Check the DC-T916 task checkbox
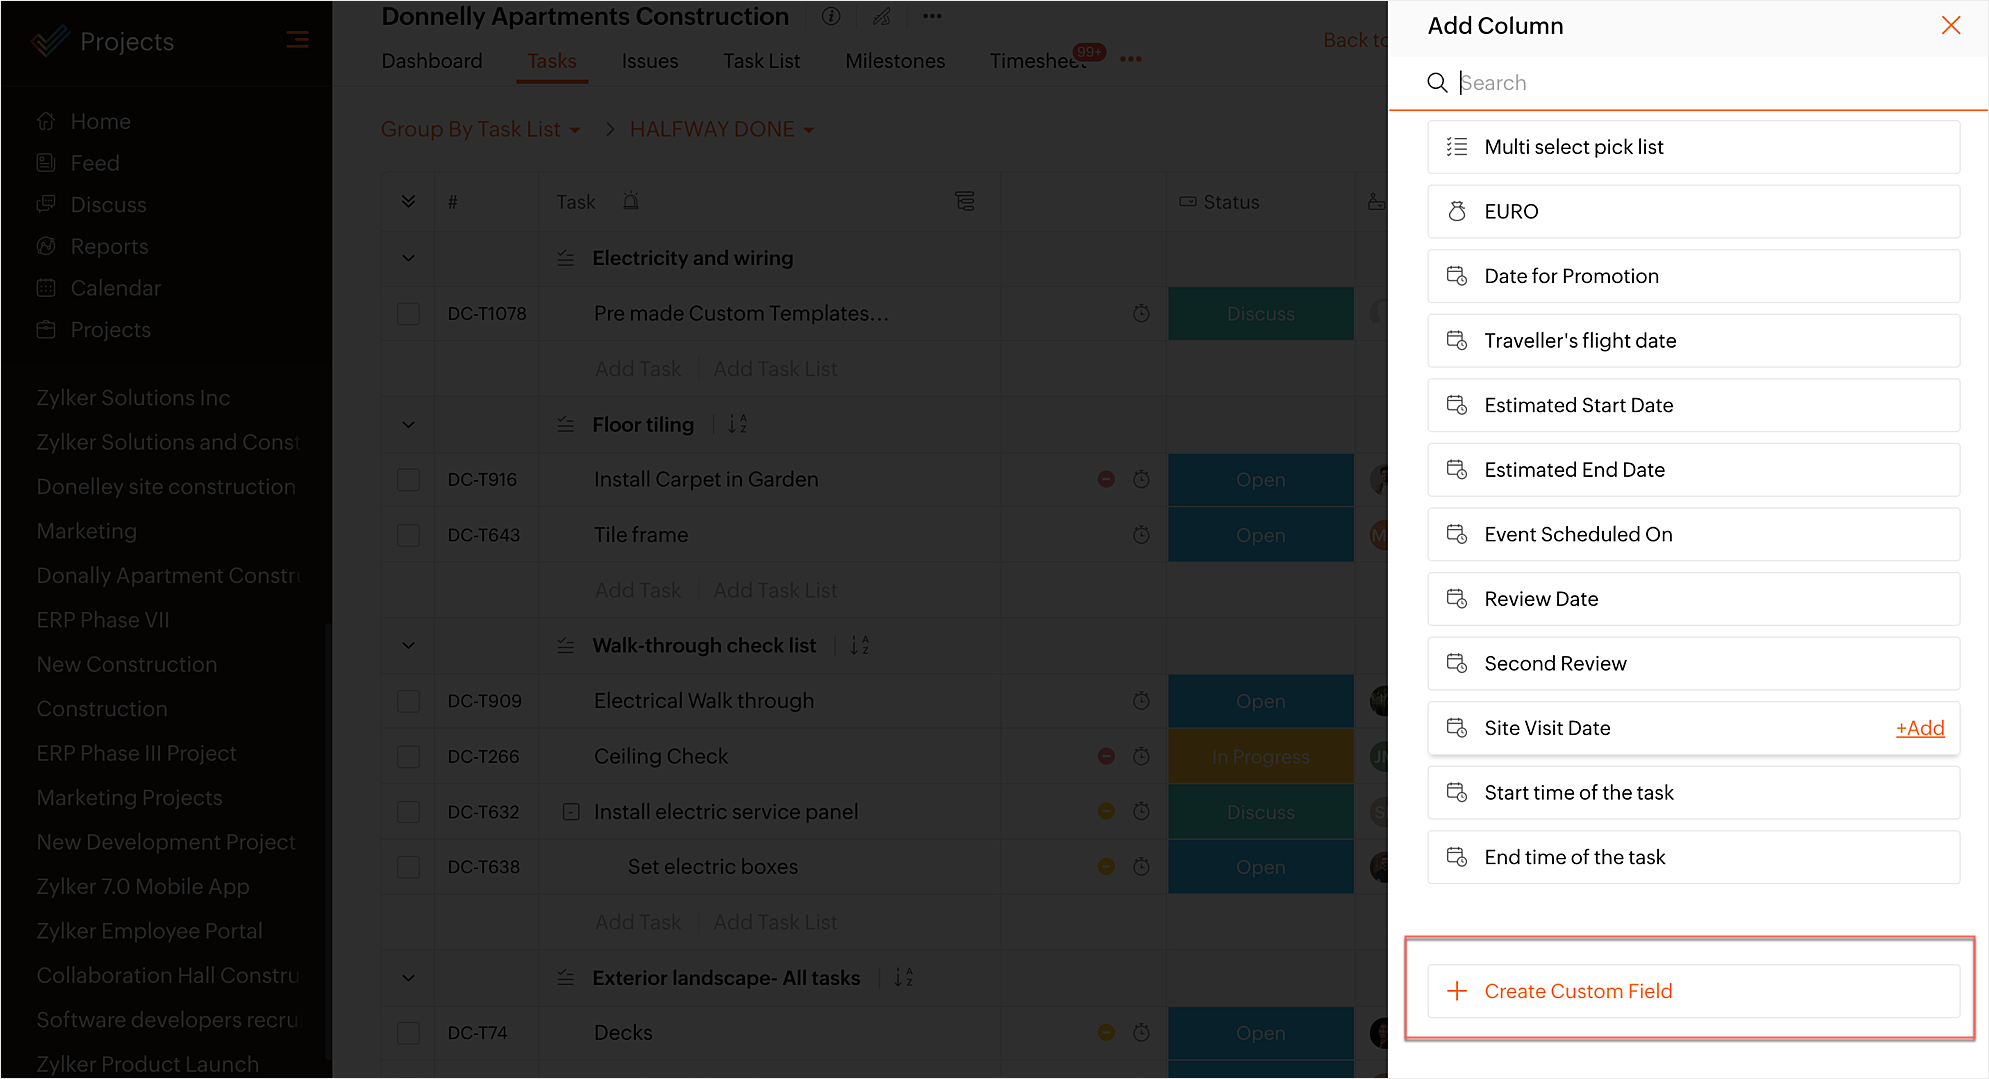Viewport: 1989px width, 1079px height. coord(408,480)
